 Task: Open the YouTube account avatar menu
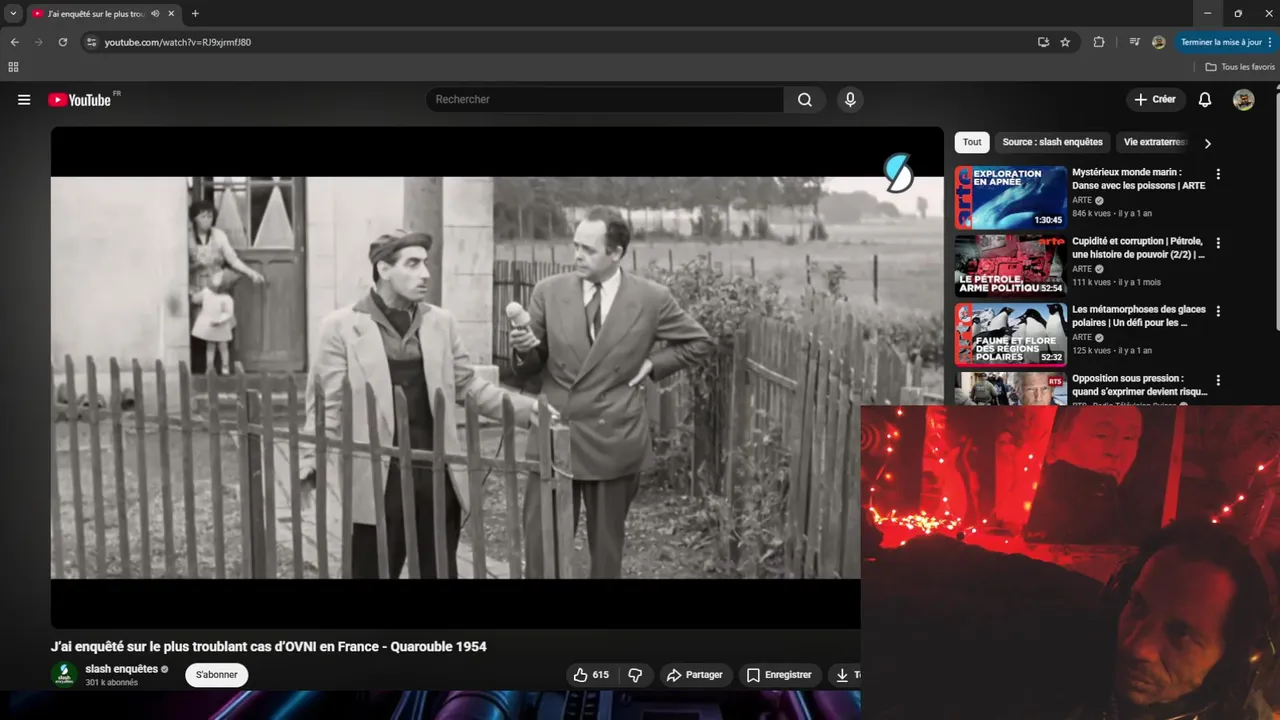[1243, 100]
